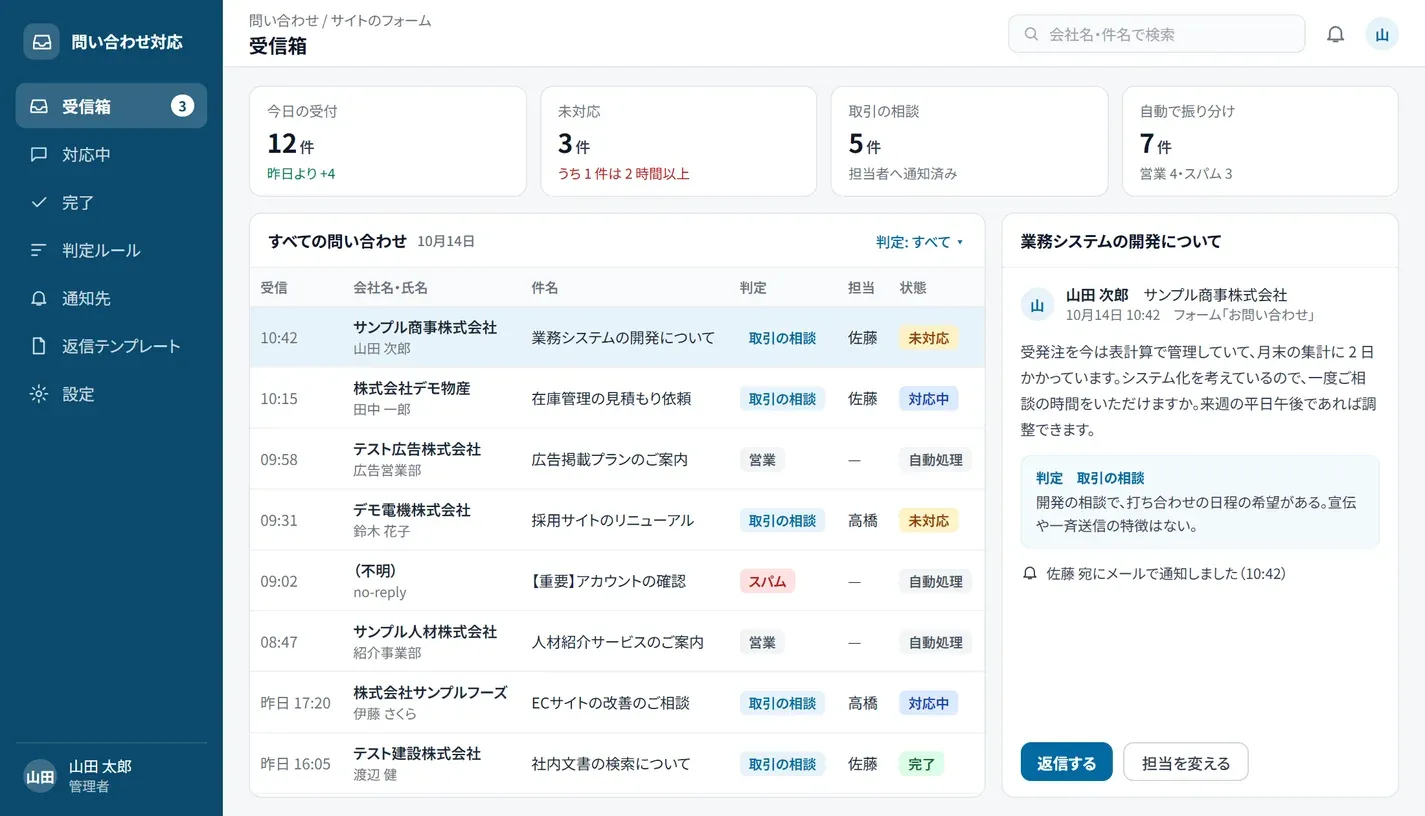Viewport: 1425px width, 816px height.
Task: Click the 営業 tag in the 08:47 row
Action: click(762, 642)
